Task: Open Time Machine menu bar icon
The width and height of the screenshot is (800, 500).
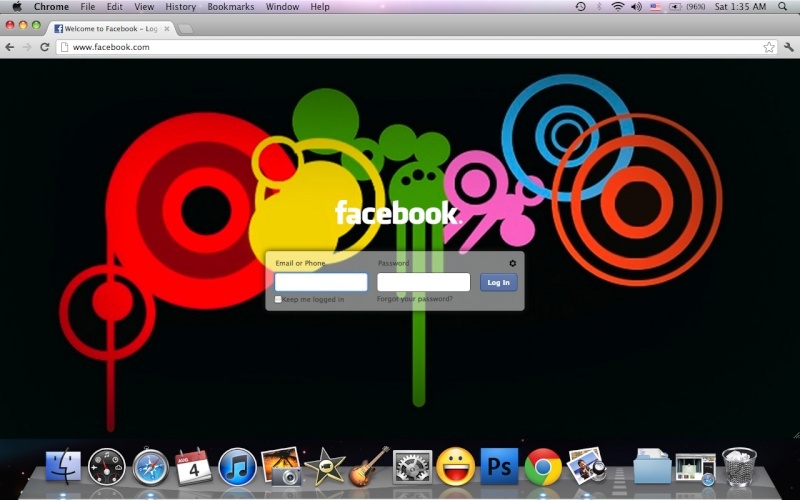Action: click(x=581, y=7)
